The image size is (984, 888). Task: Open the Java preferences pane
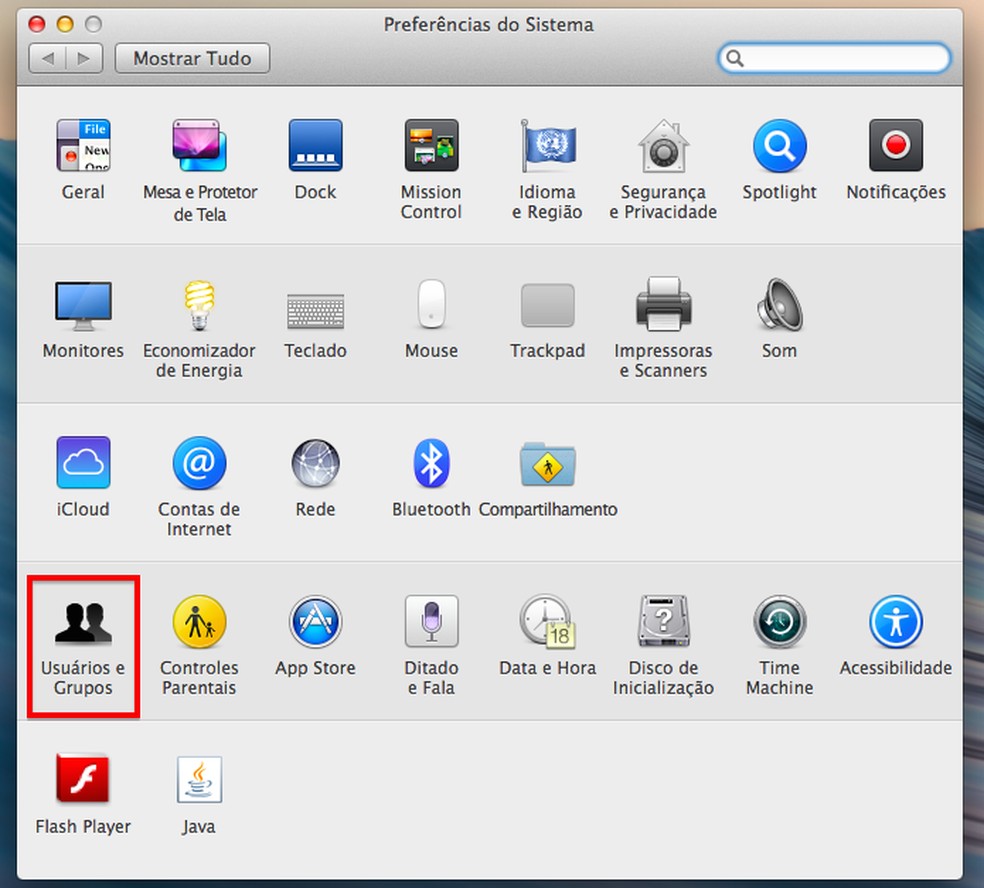[x=200, y=779]
